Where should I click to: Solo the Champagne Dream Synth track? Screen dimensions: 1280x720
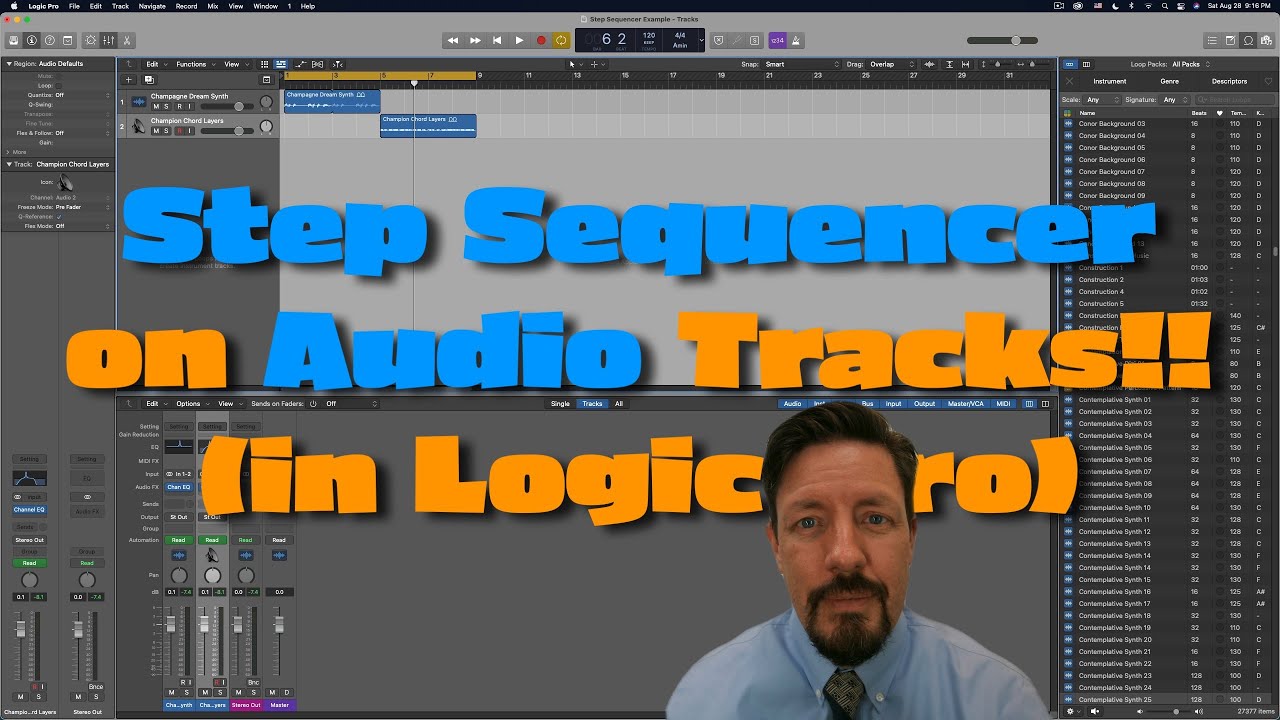click(166, 106)
